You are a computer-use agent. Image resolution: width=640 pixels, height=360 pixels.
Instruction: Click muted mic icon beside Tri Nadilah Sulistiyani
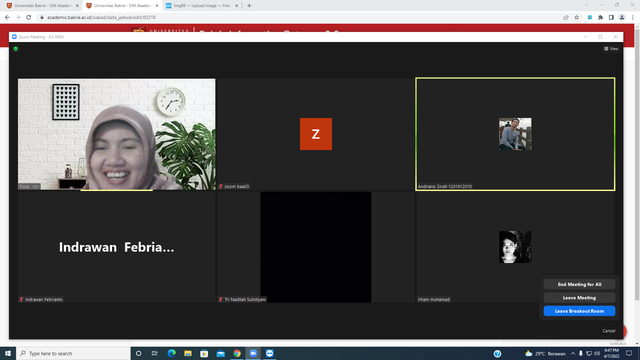tap(221, 299)
